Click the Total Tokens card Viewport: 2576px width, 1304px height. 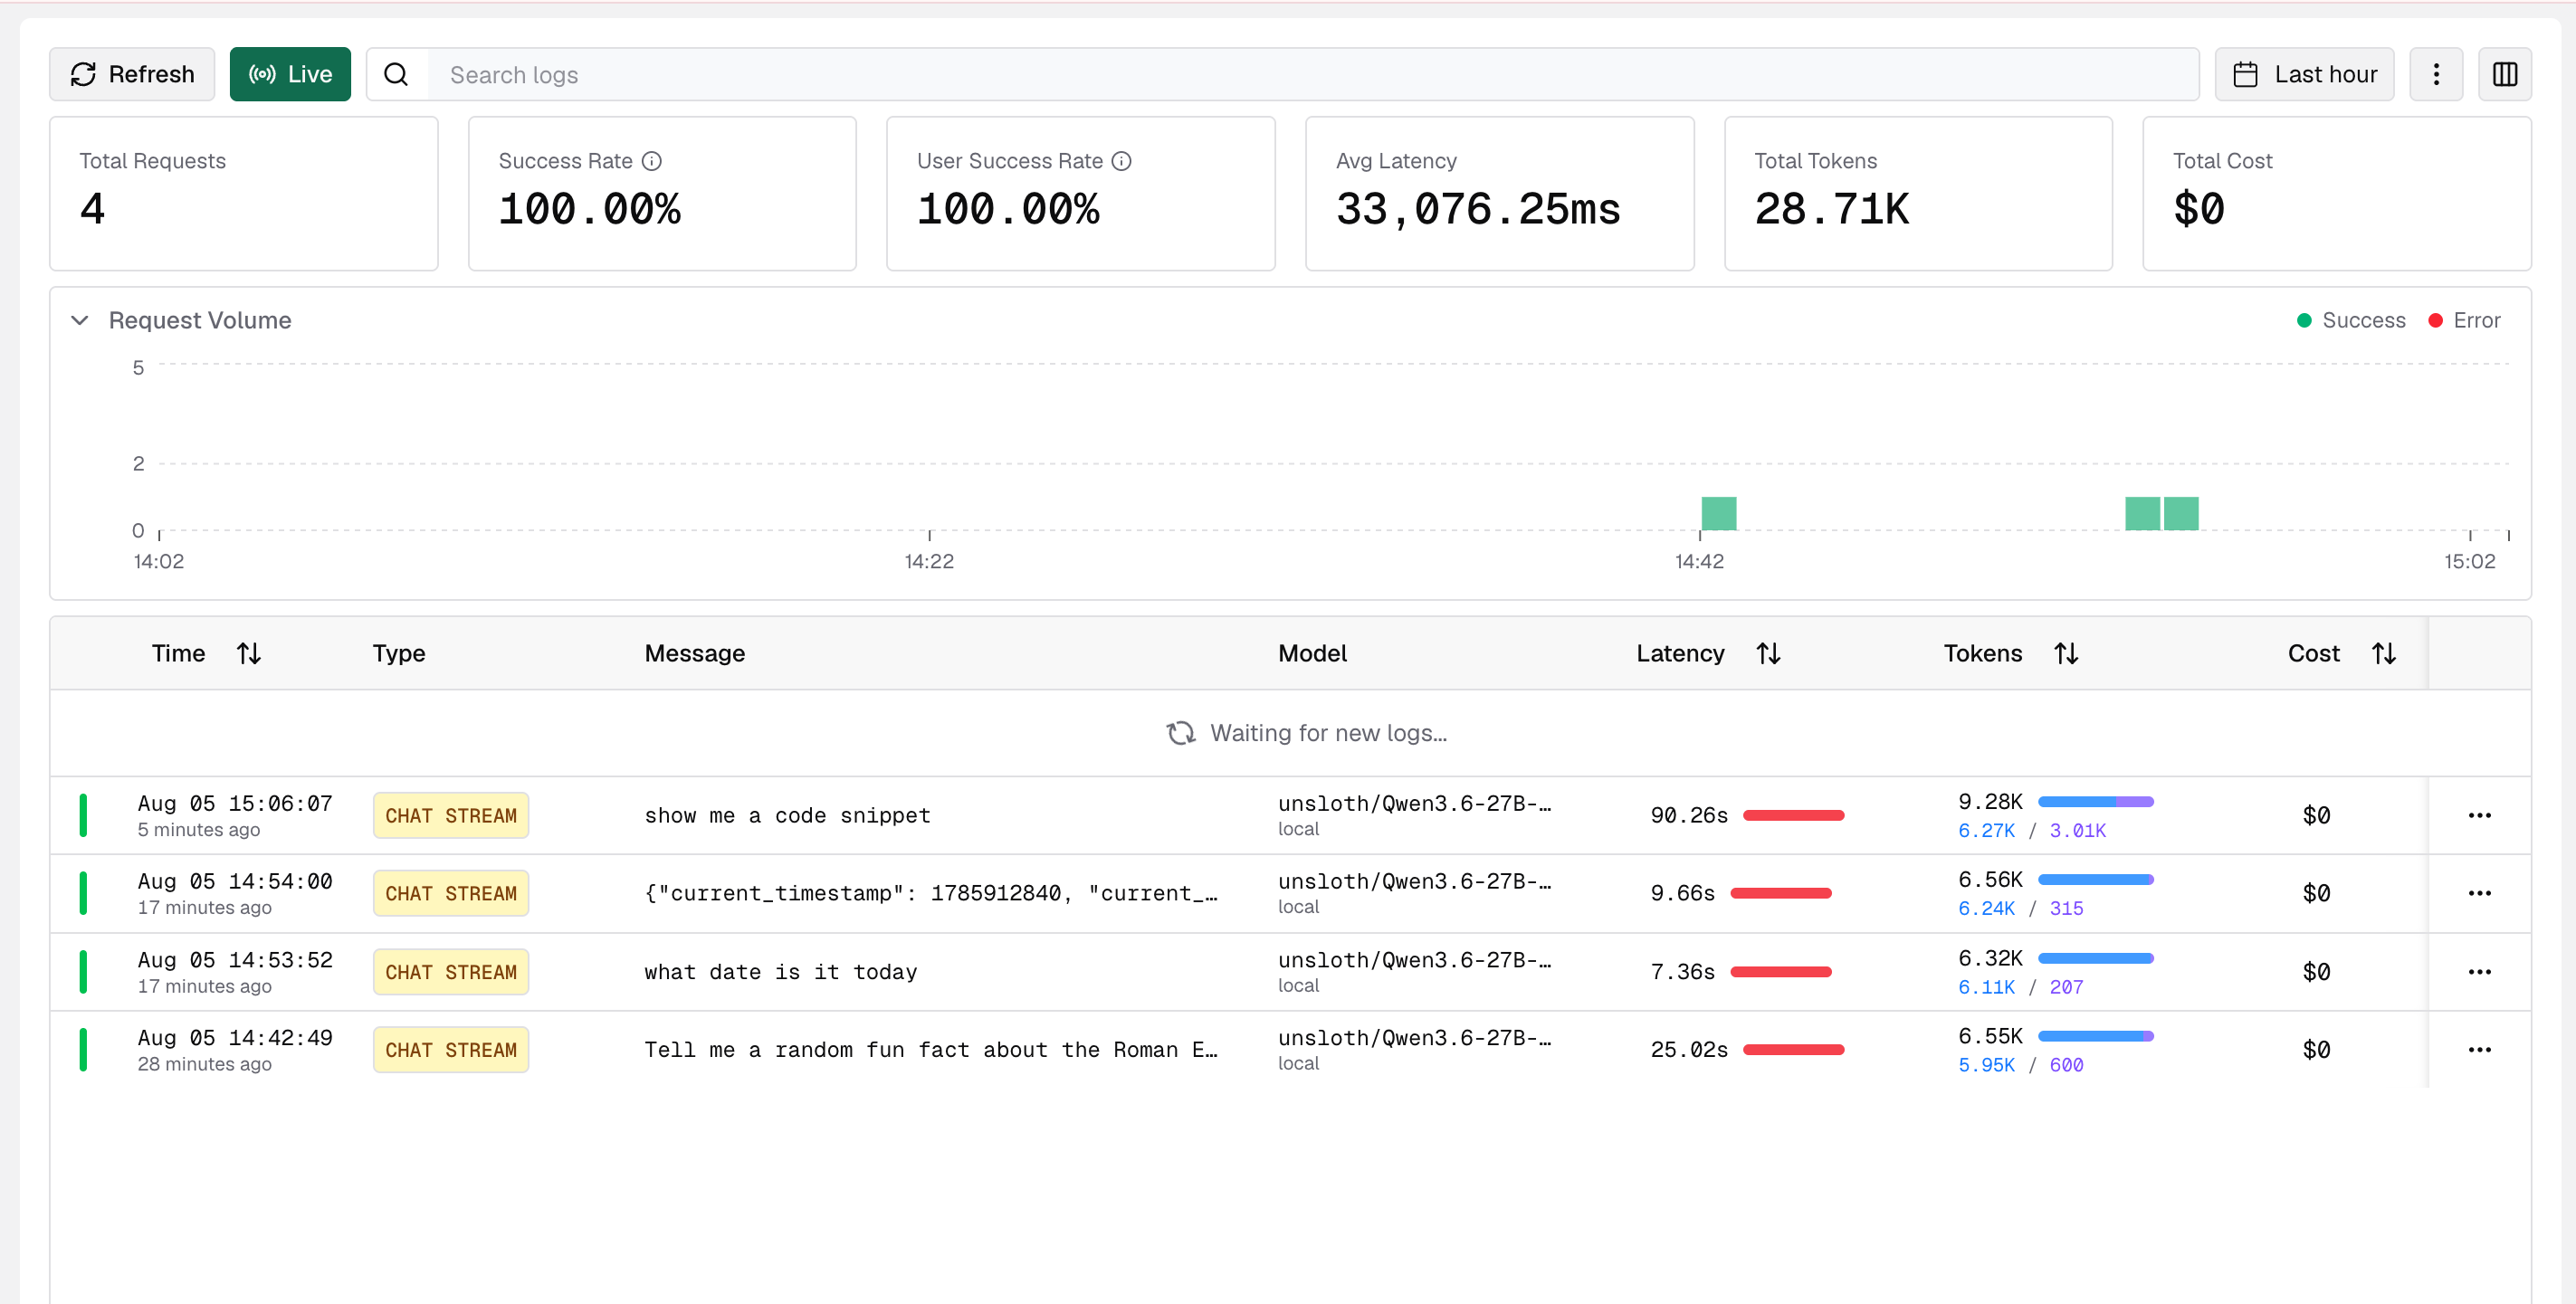click(1918, 193)
